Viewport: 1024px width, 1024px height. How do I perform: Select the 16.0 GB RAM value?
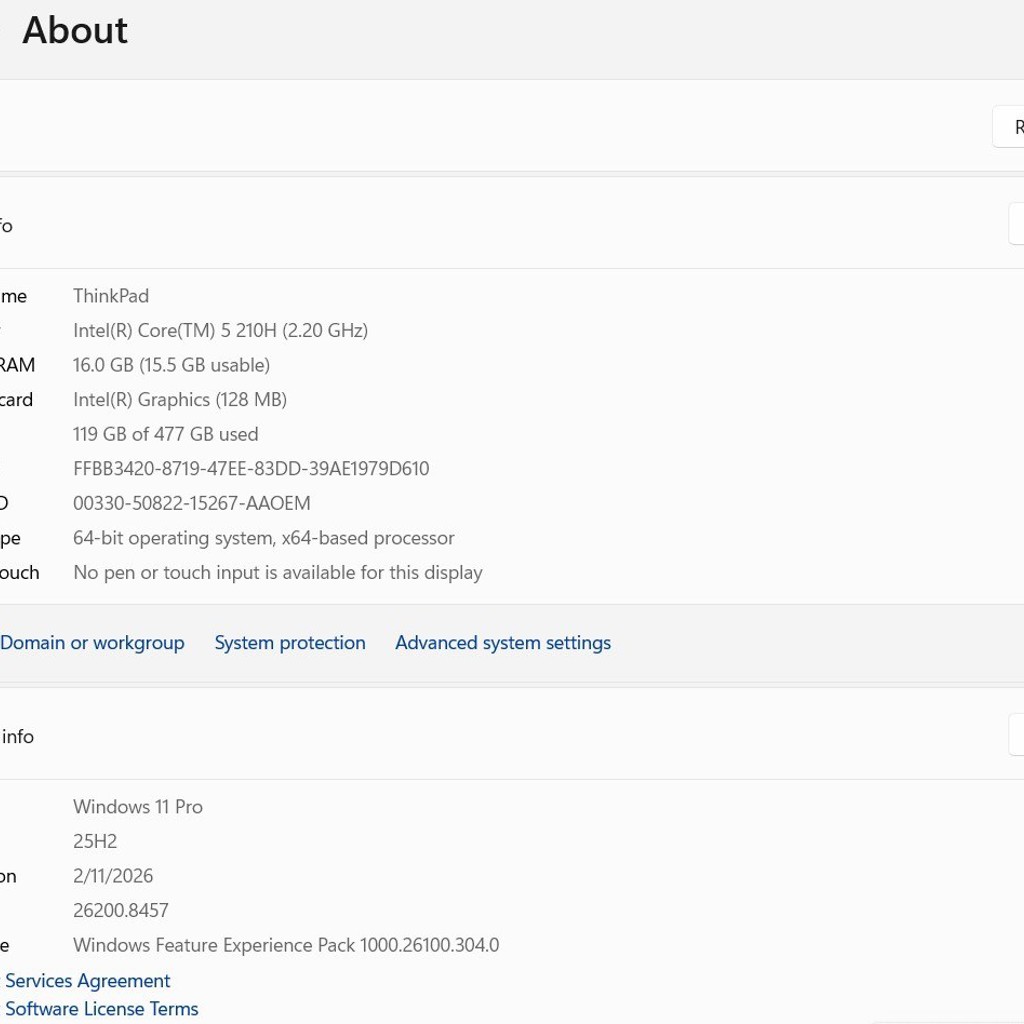171,365
